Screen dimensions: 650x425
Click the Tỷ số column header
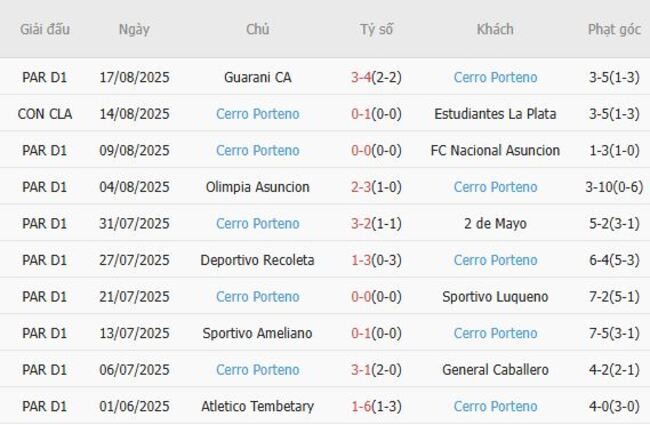[x=376, y=29]
